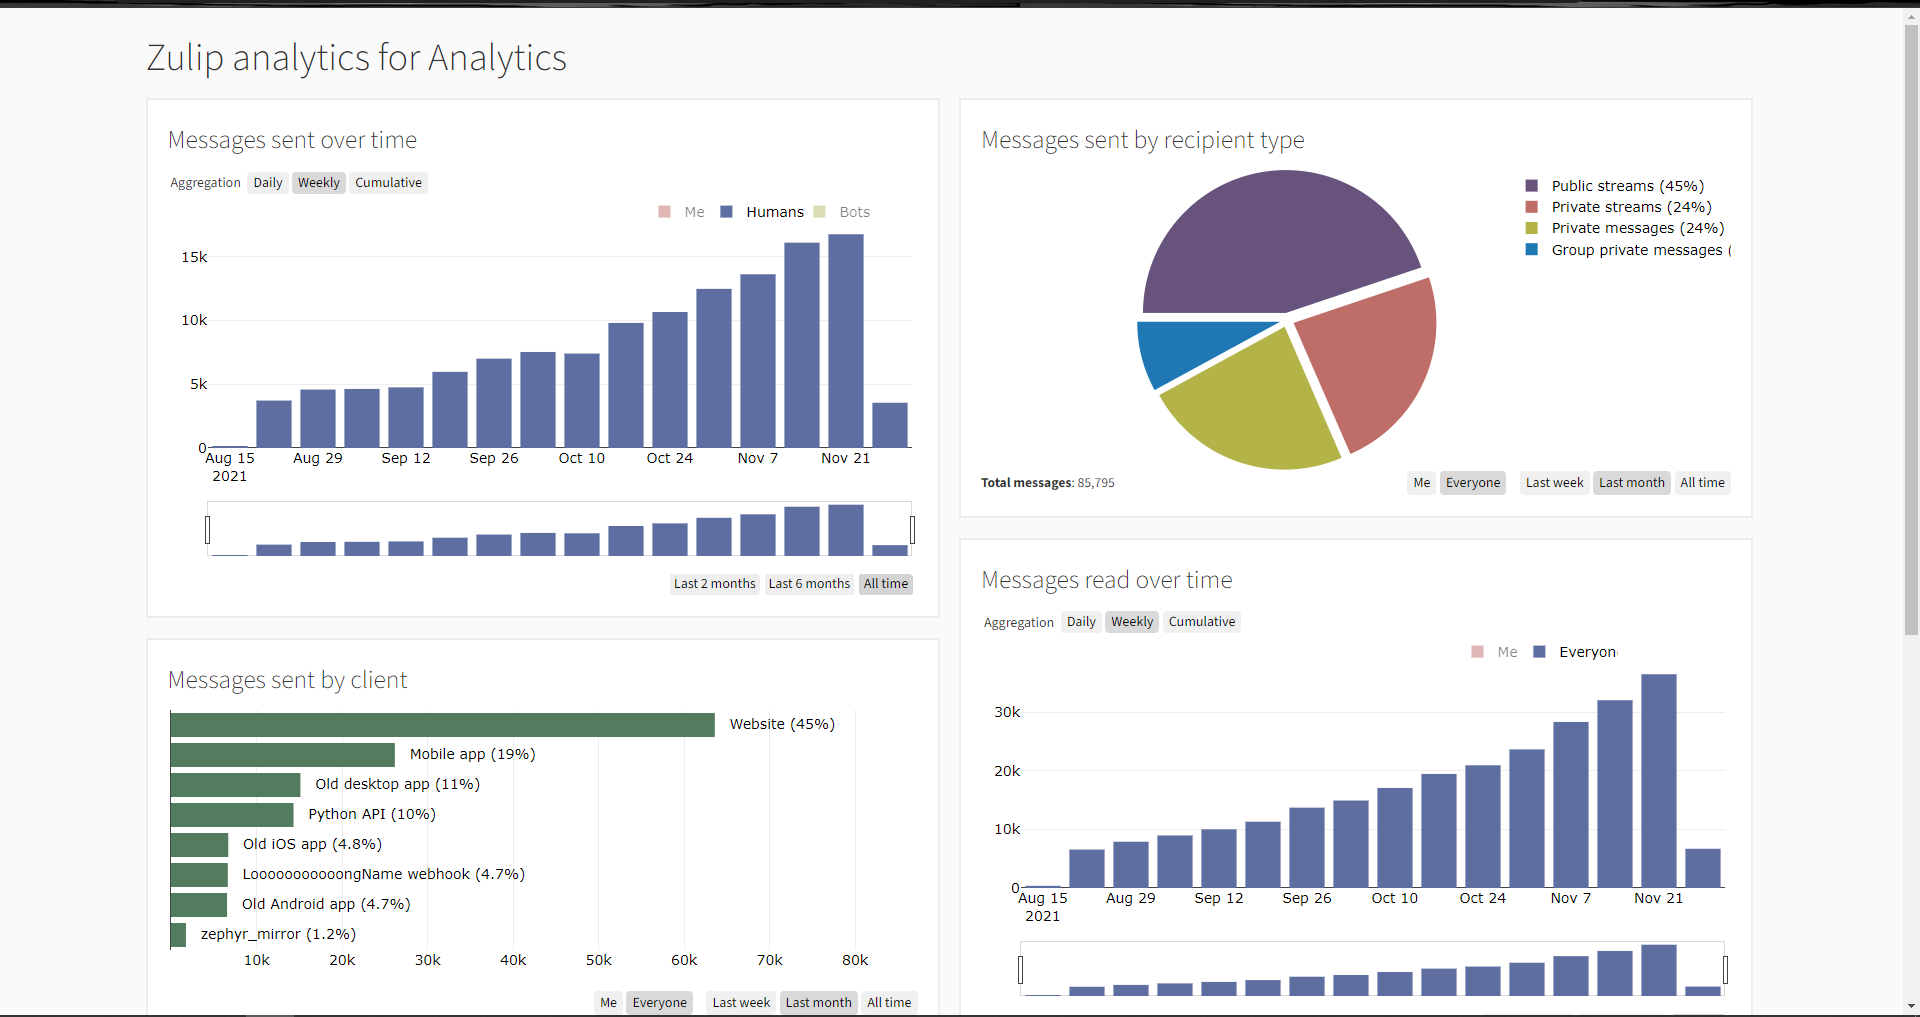The height and width of the screenshot is (1017, 1920).
Task: Choose Last week for messages by client
Action: pyautogui.click(x=741, y=1003)
